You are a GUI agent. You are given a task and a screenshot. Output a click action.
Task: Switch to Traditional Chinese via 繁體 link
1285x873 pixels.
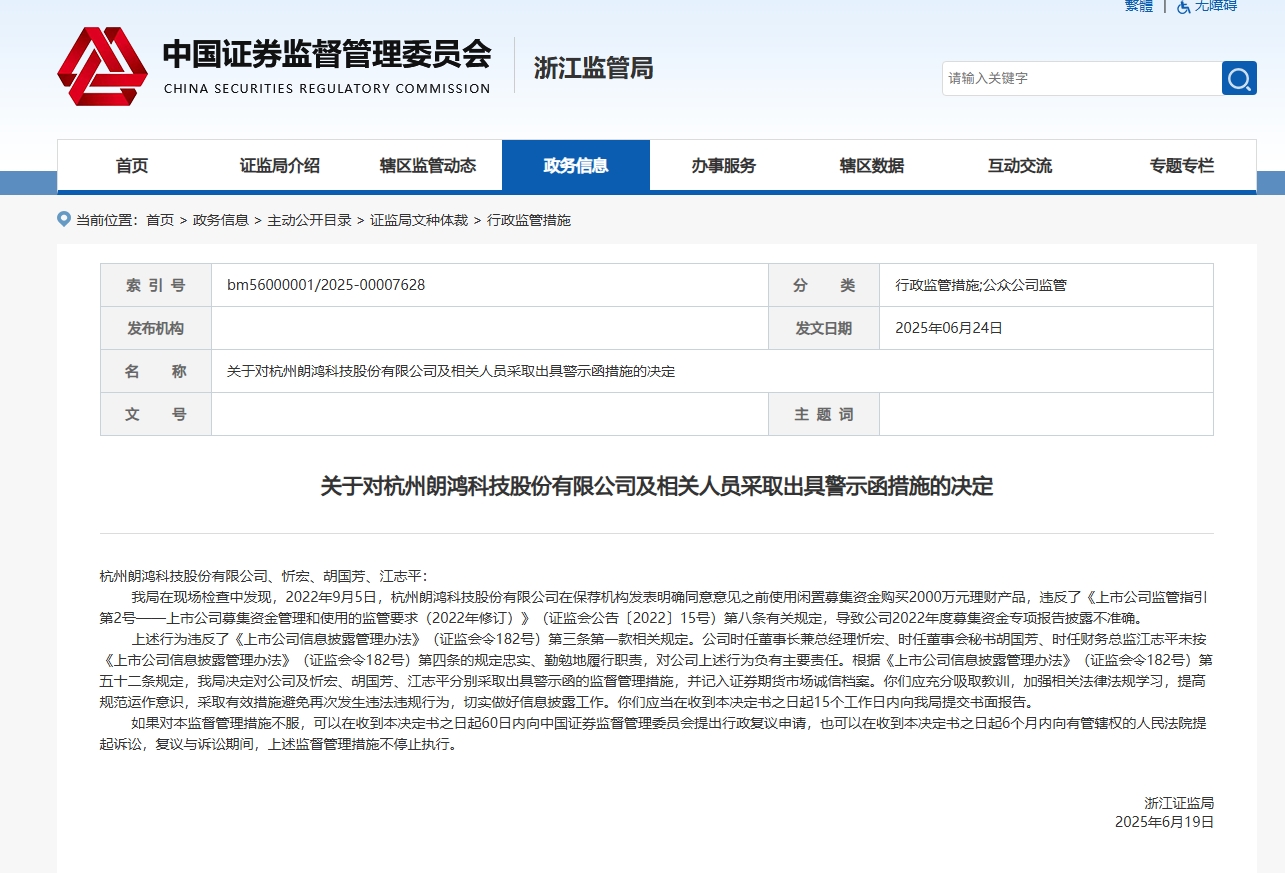tap(1138, 6)
